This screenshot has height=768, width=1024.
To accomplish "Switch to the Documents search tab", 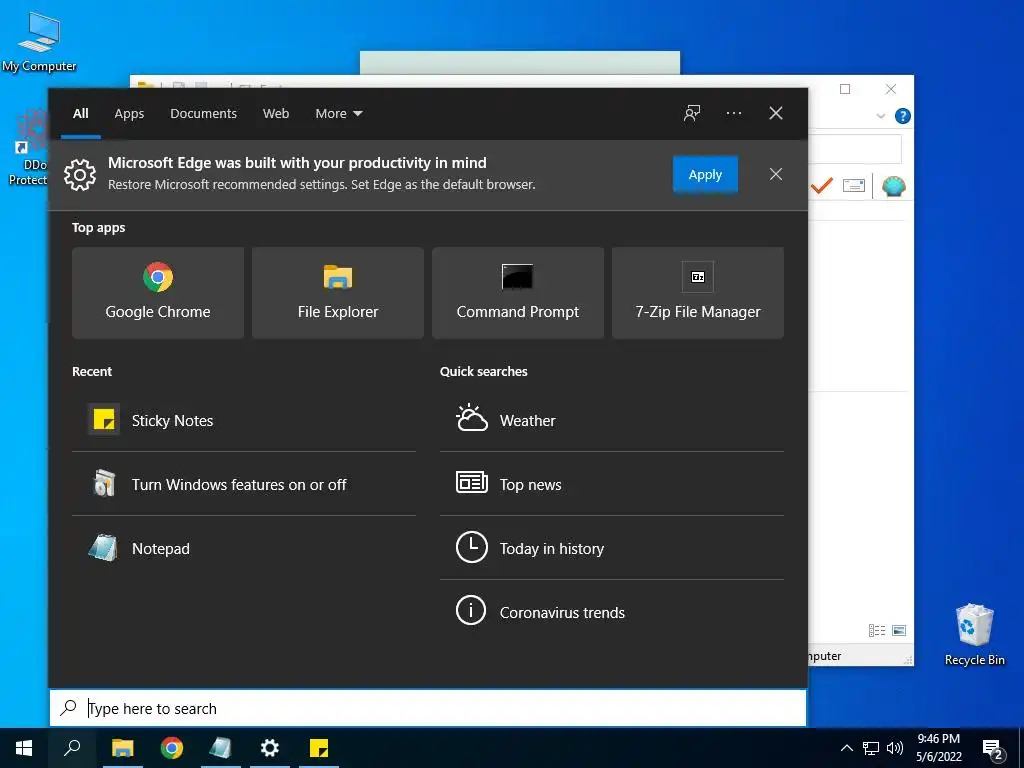I will point(203,113).
